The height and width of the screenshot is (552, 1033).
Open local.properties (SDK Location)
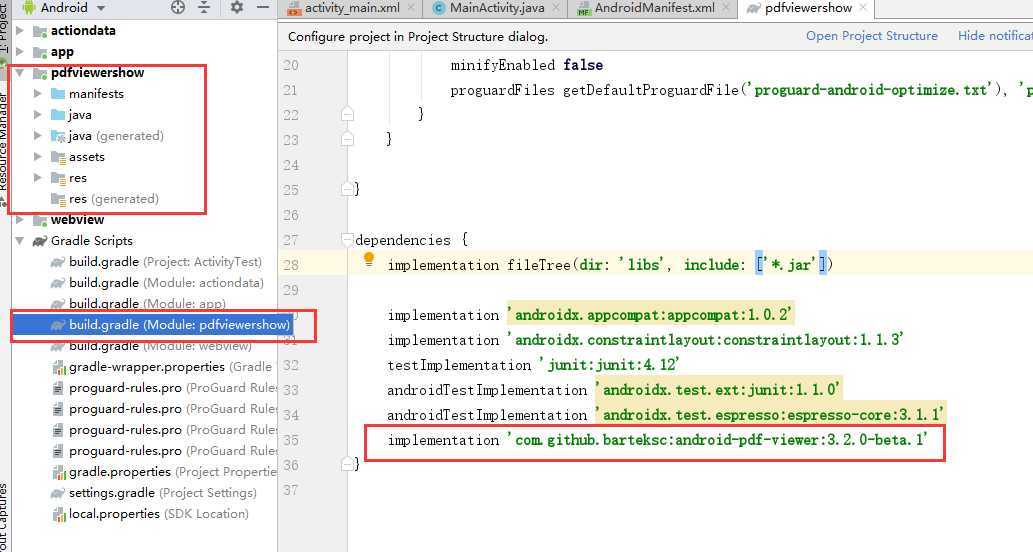pyautogui.click(x=159, y=514)
